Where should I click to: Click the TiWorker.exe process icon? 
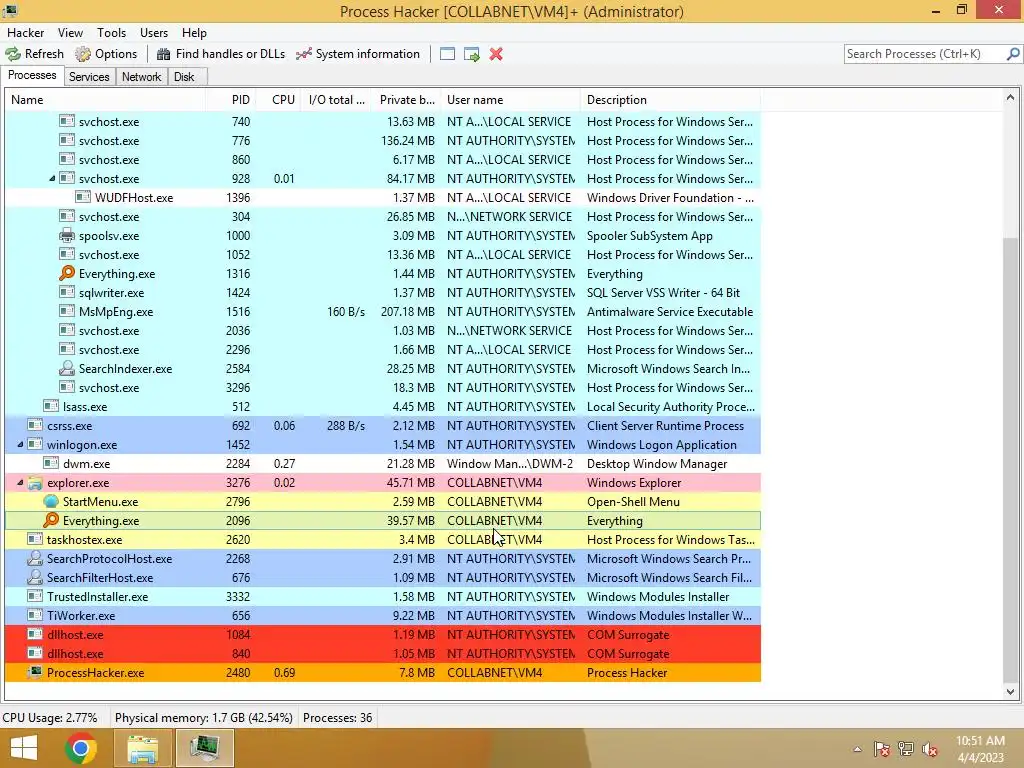point(35,616)
